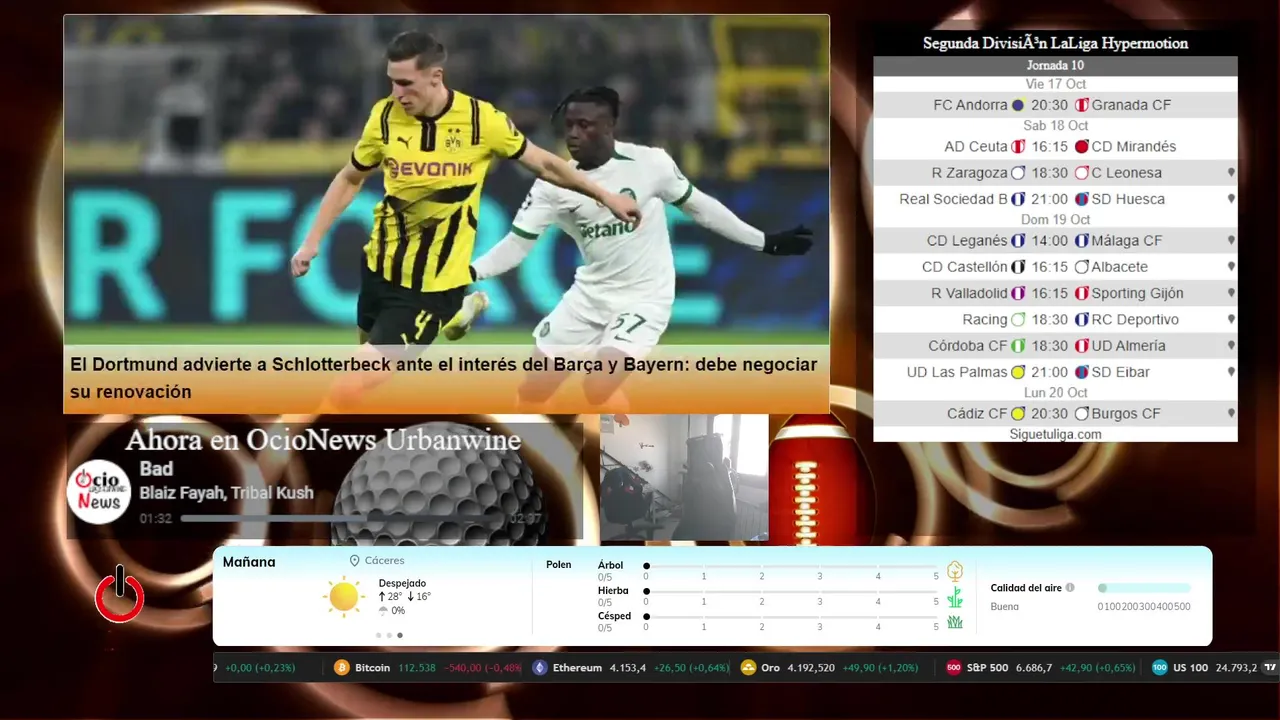Click the news photo of Dortmund player
This screenshot has height=720, width=1280.
point(446,180)
